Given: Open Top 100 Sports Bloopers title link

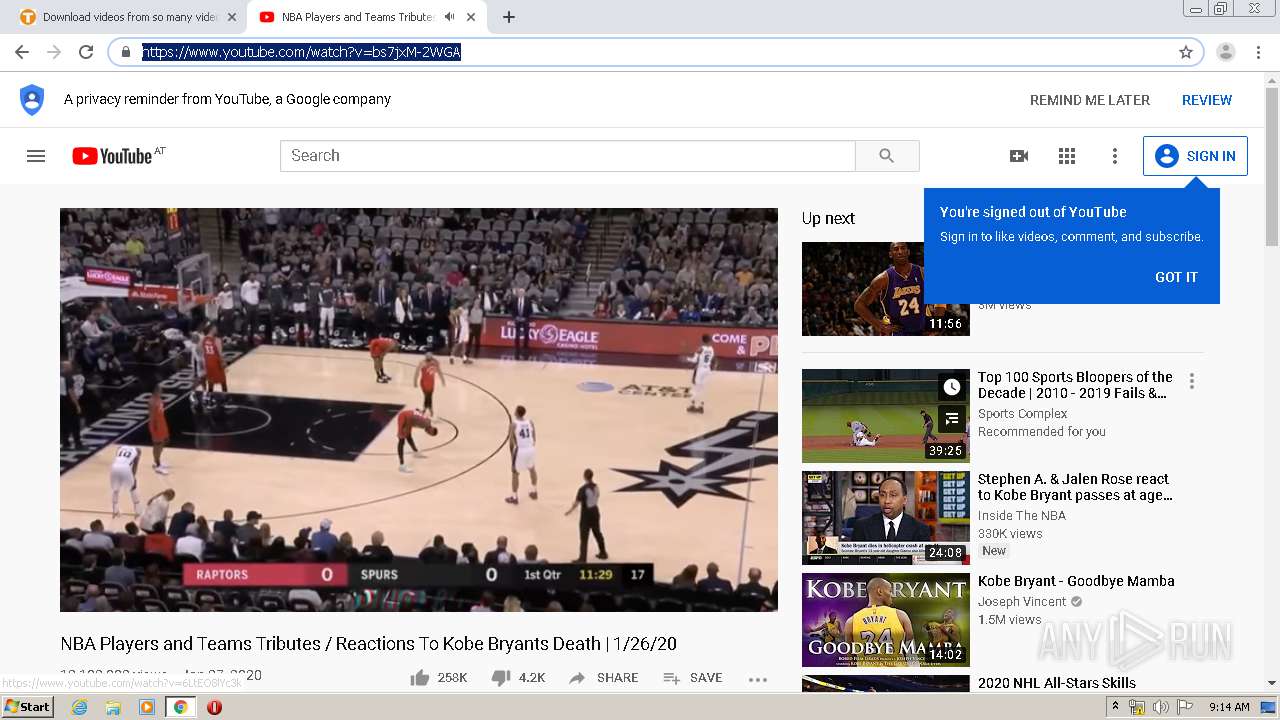Looking at the screenshot, I should click(x=1075, y=385).
